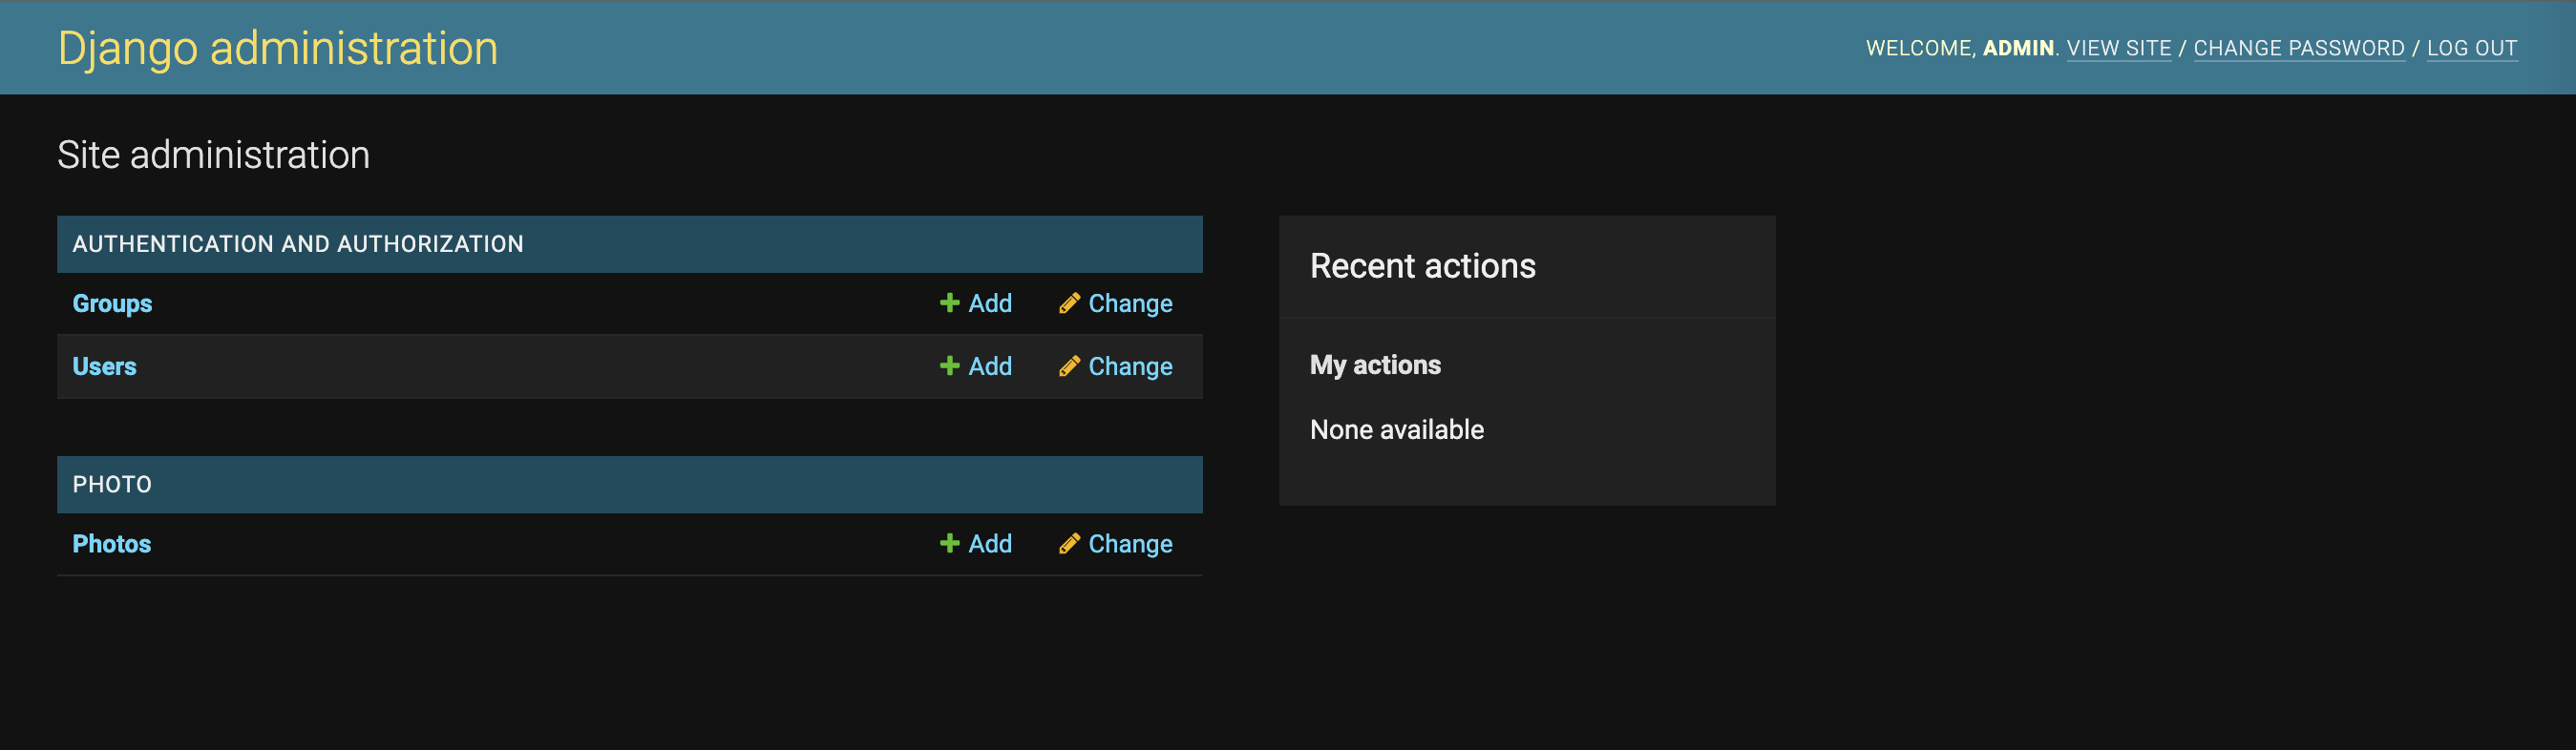Screen dimensions: 2576x750
Task: Click Add text link for Groups
Action: (990, 303)
